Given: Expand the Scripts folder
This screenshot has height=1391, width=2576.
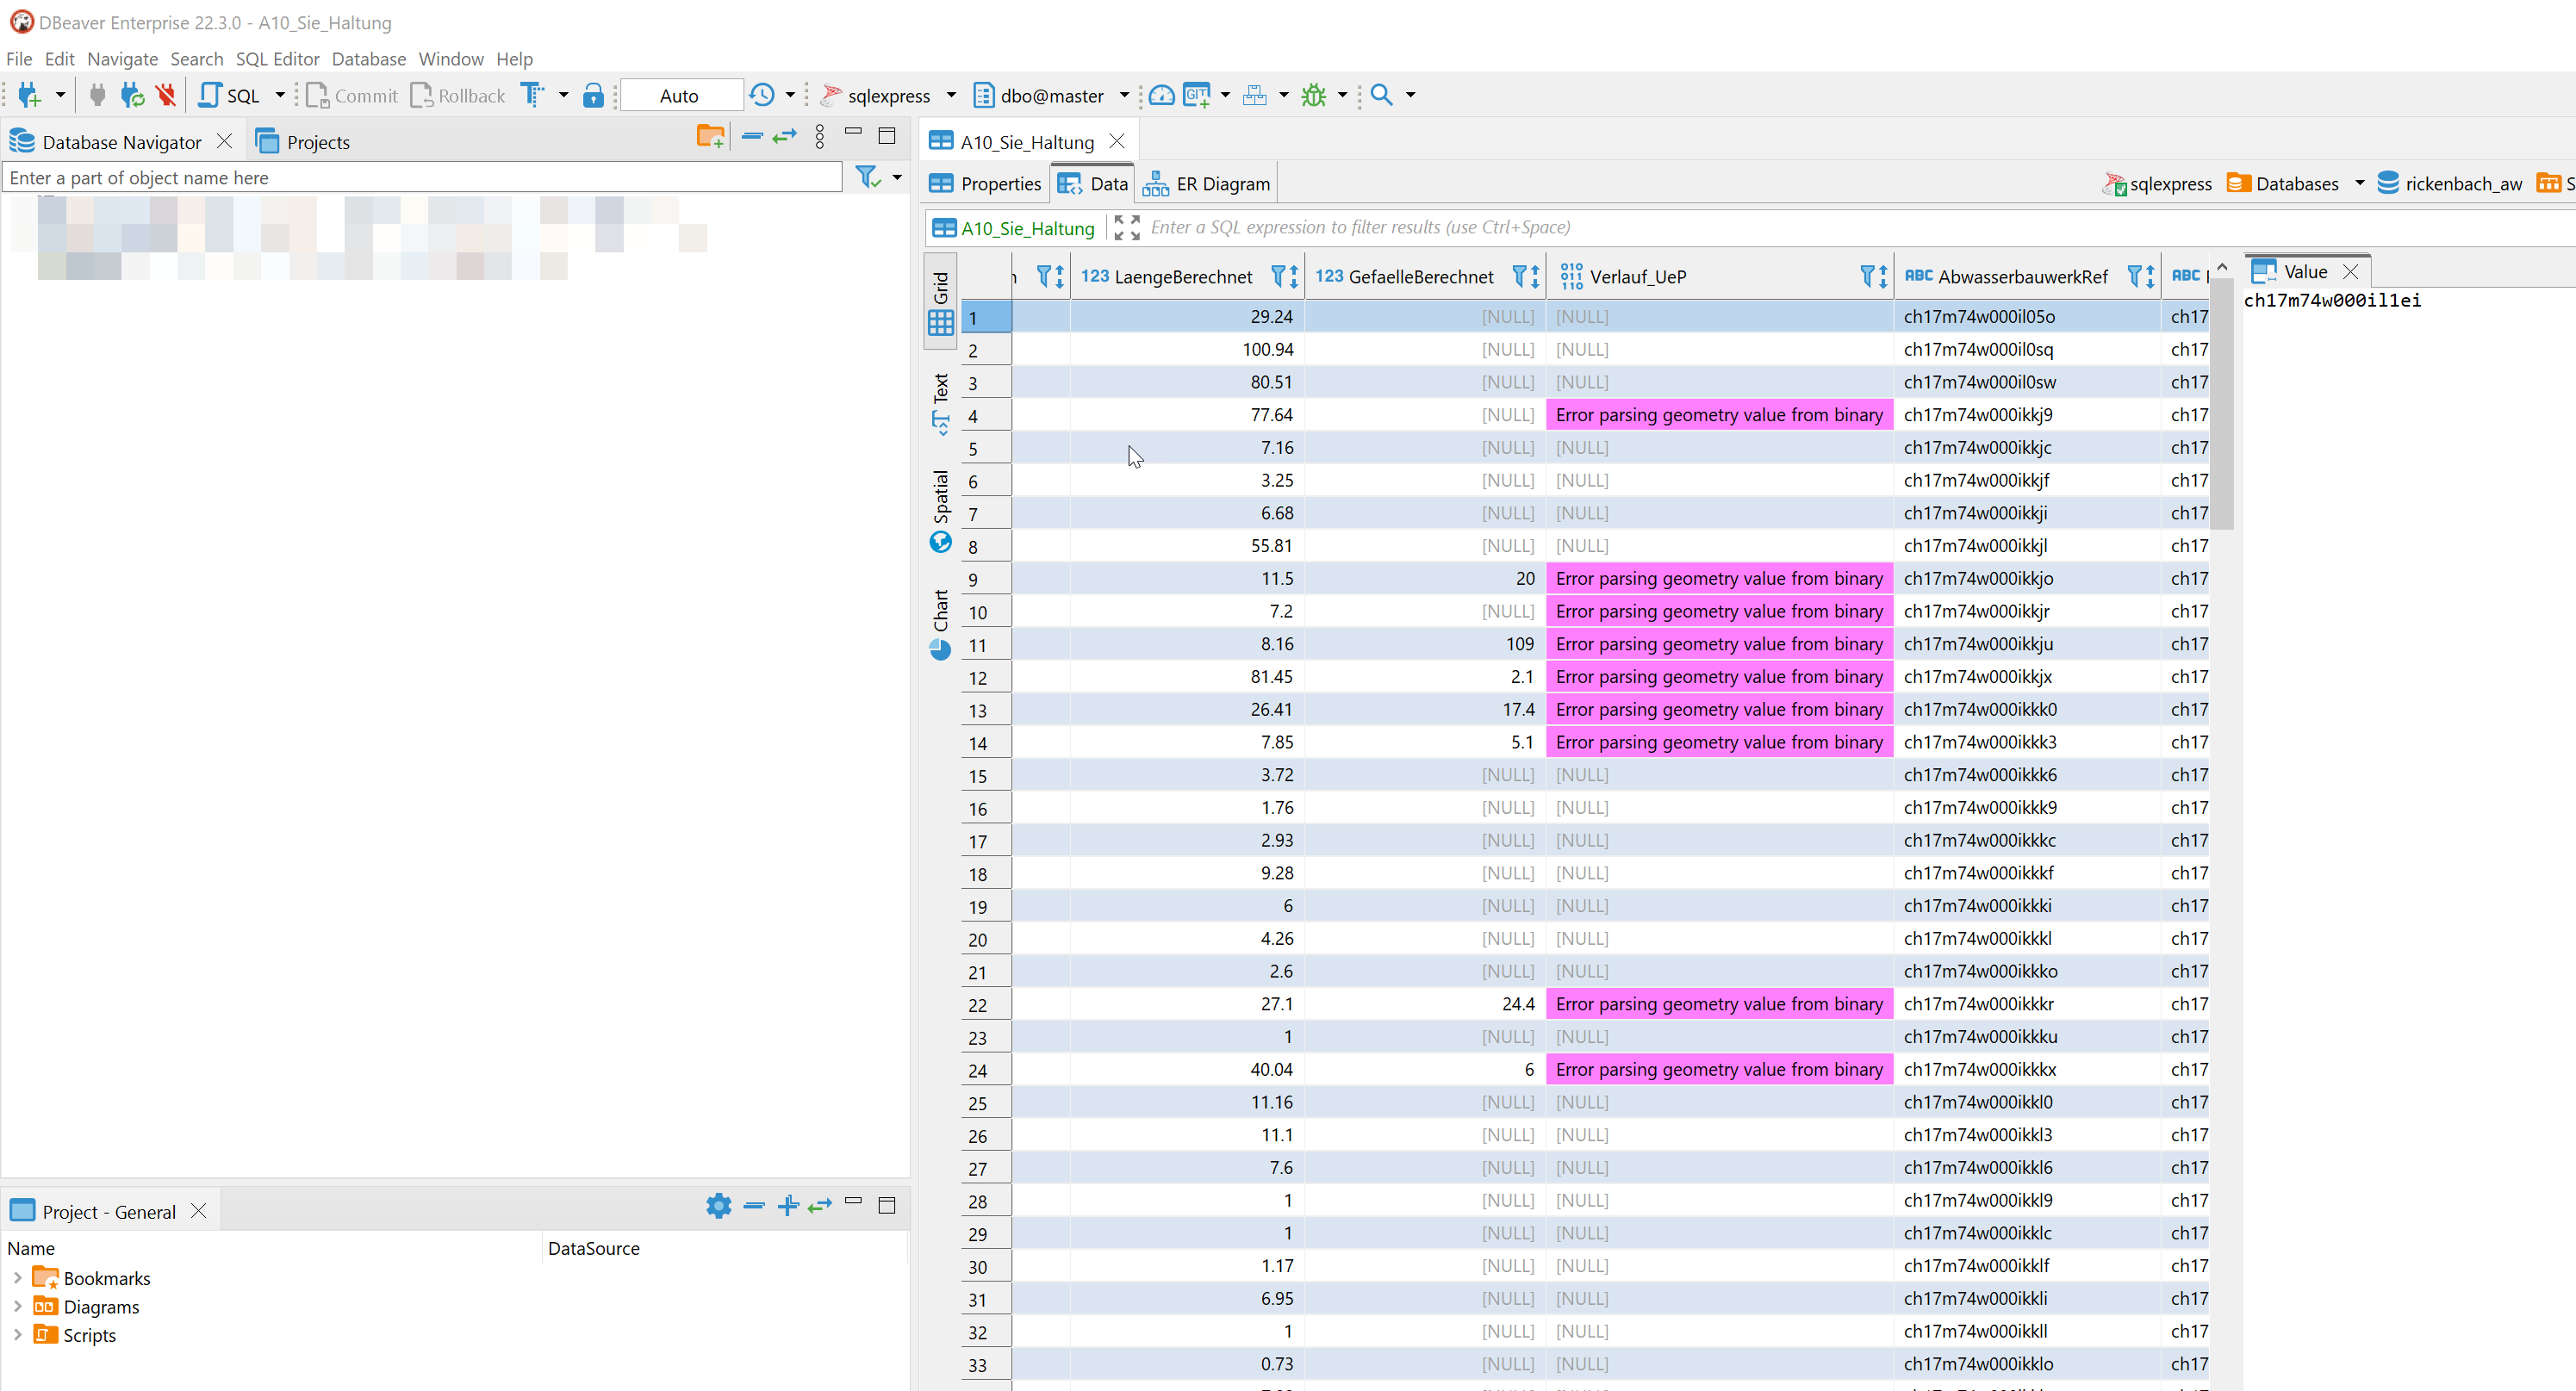Looking at the screenshot, I should coord(17,1334).
